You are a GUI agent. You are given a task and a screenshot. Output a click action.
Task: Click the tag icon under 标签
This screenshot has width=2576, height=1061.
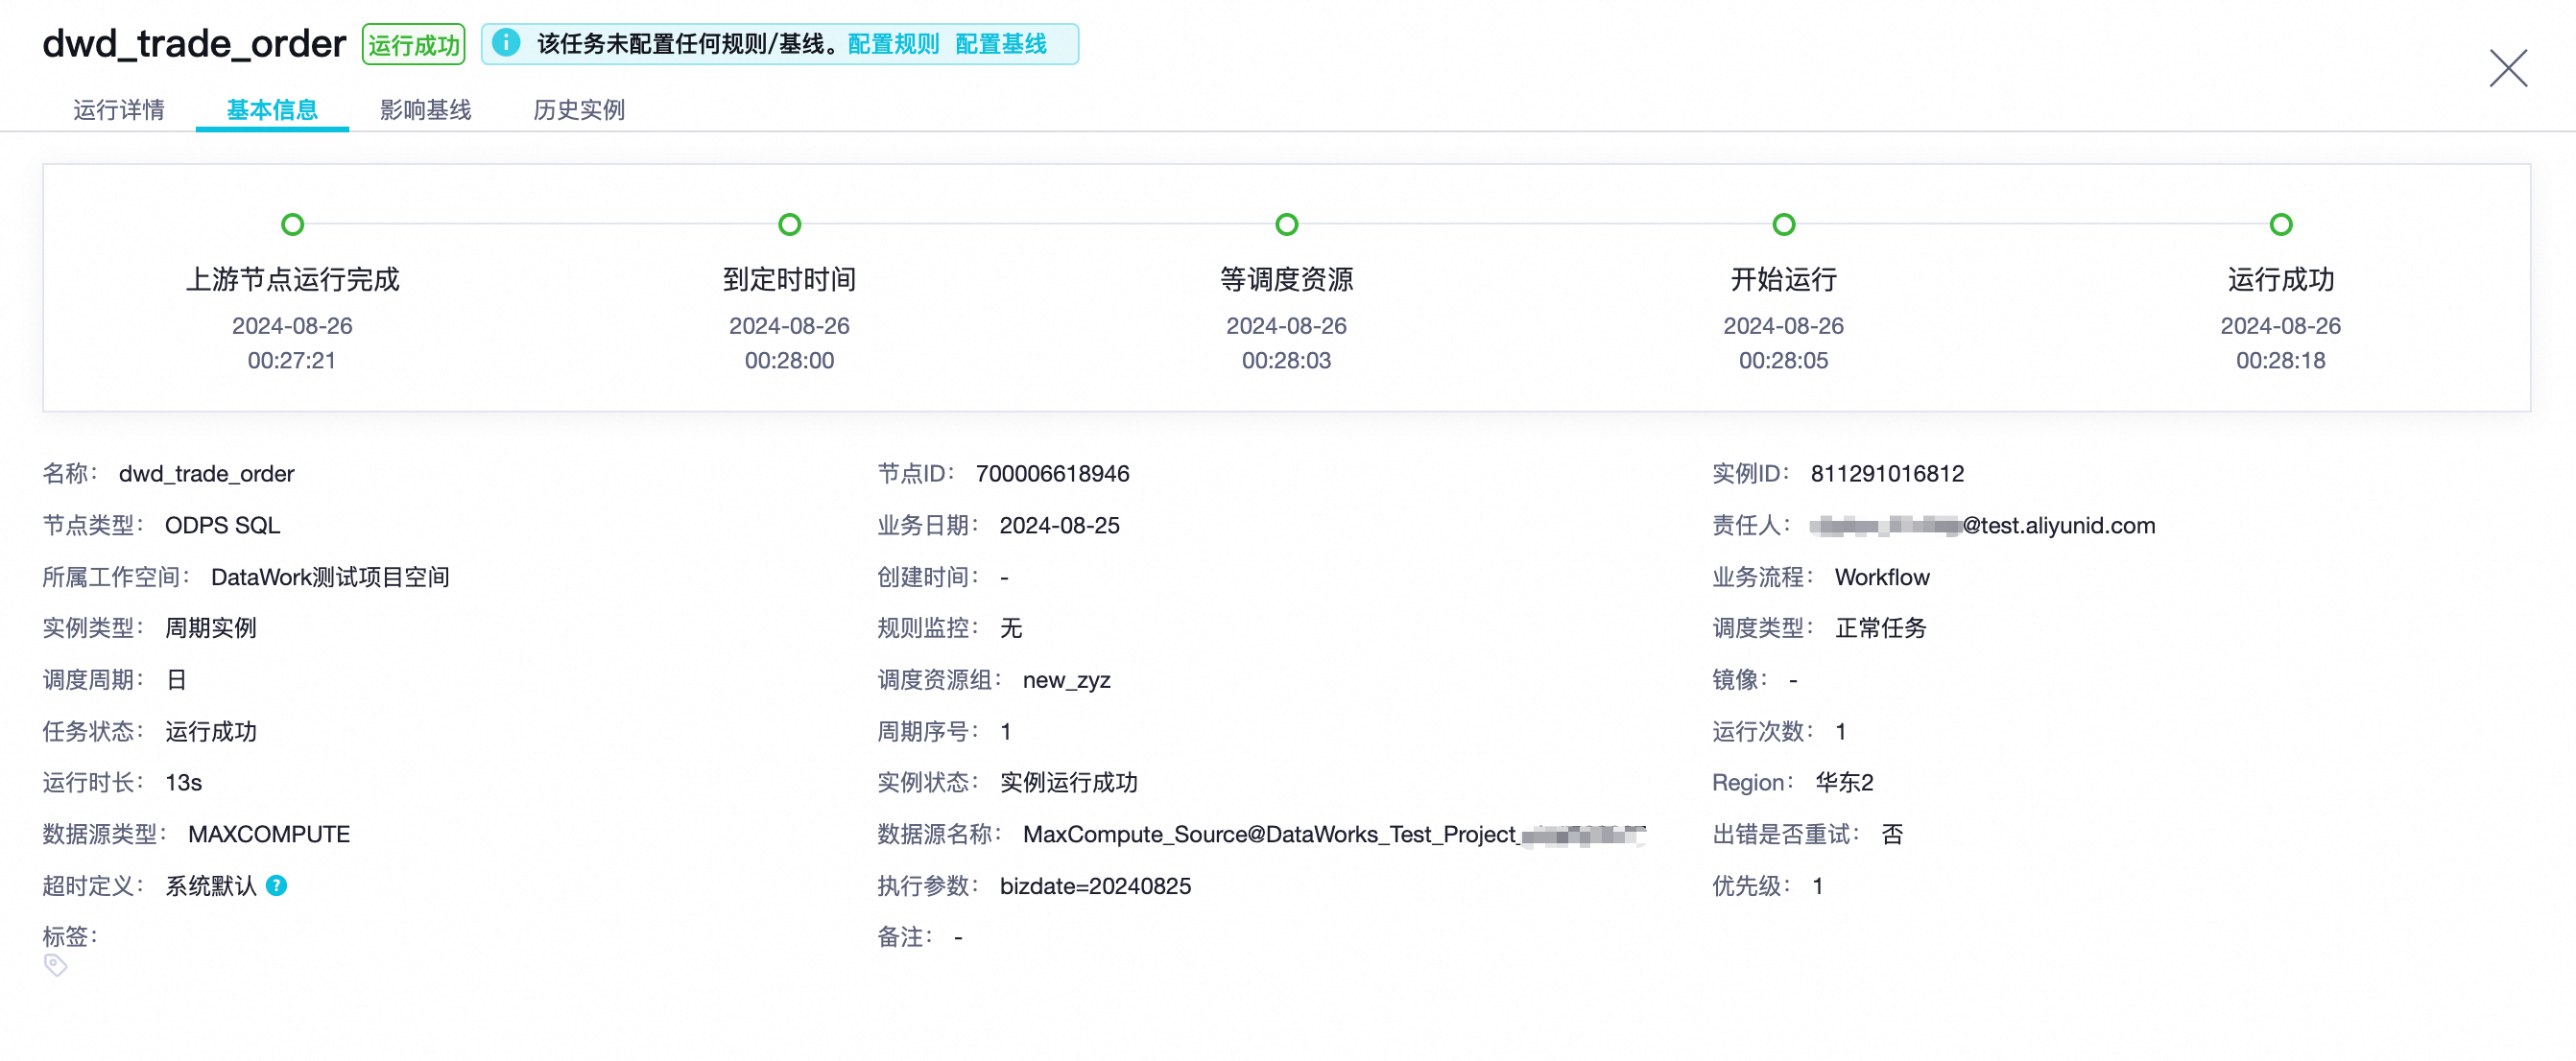pos(56,965)
